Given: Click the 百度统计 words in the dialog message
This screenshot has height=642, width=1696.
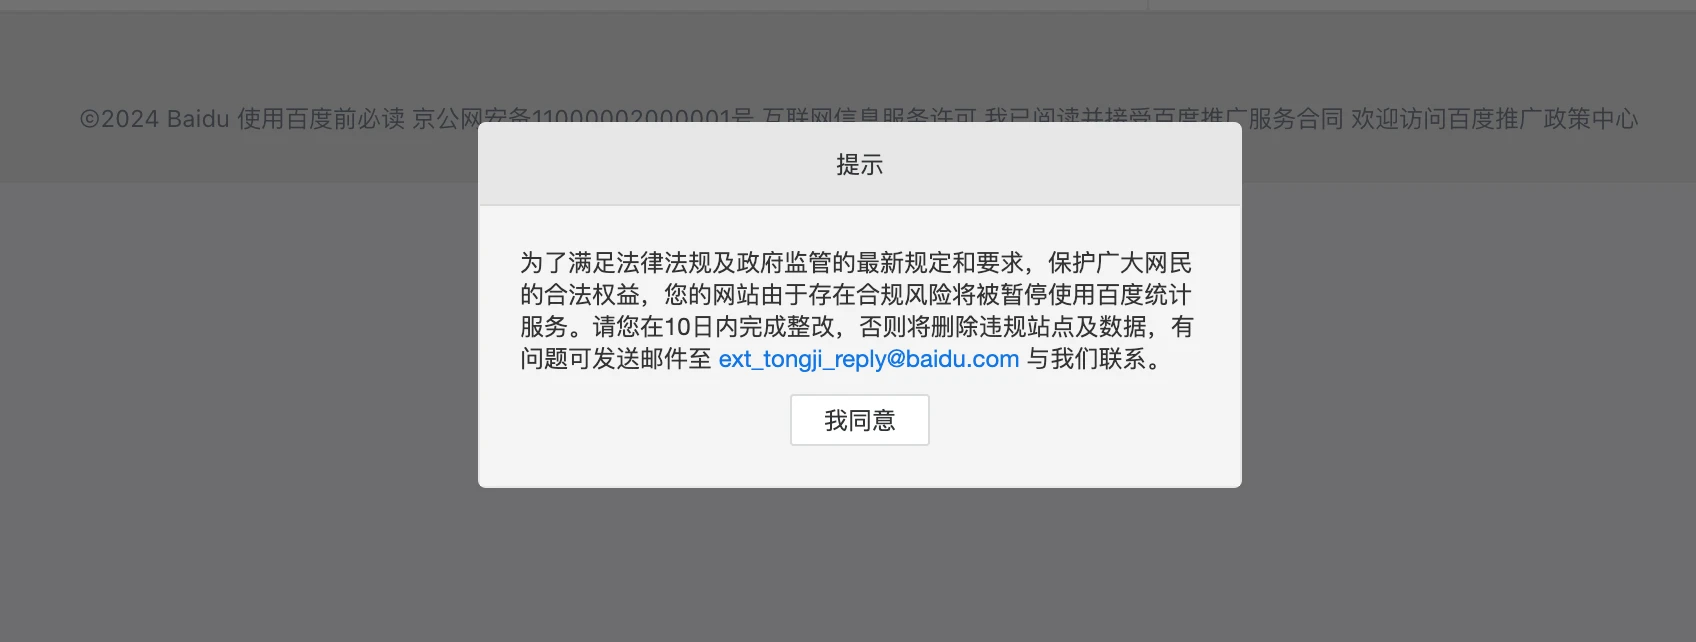Looking at the screenshot, I should click(x=1144, y=295).
